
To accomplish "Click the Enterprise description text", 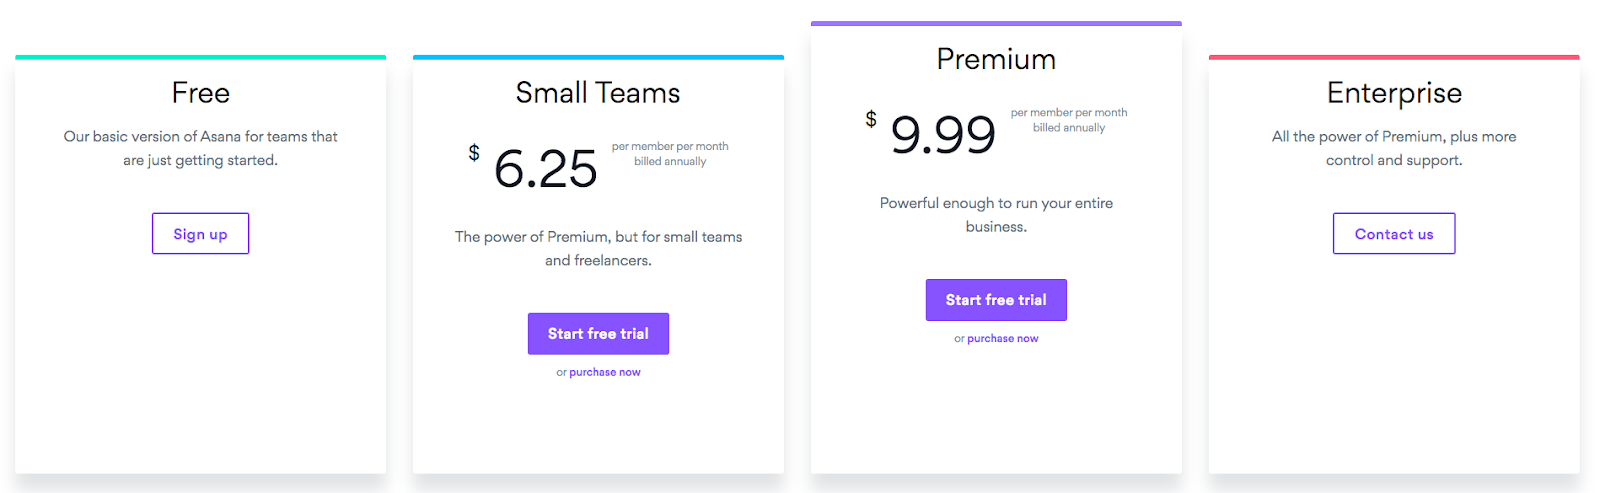I will [x=1394, y=148].
